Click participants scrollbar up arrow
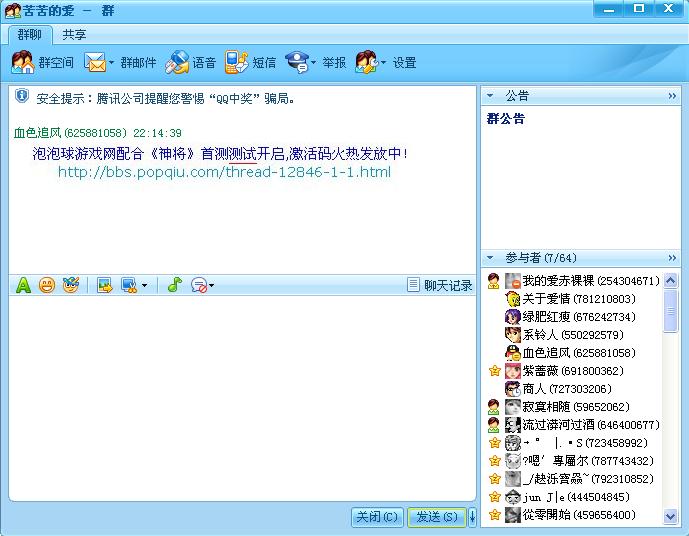 (671, 280)
